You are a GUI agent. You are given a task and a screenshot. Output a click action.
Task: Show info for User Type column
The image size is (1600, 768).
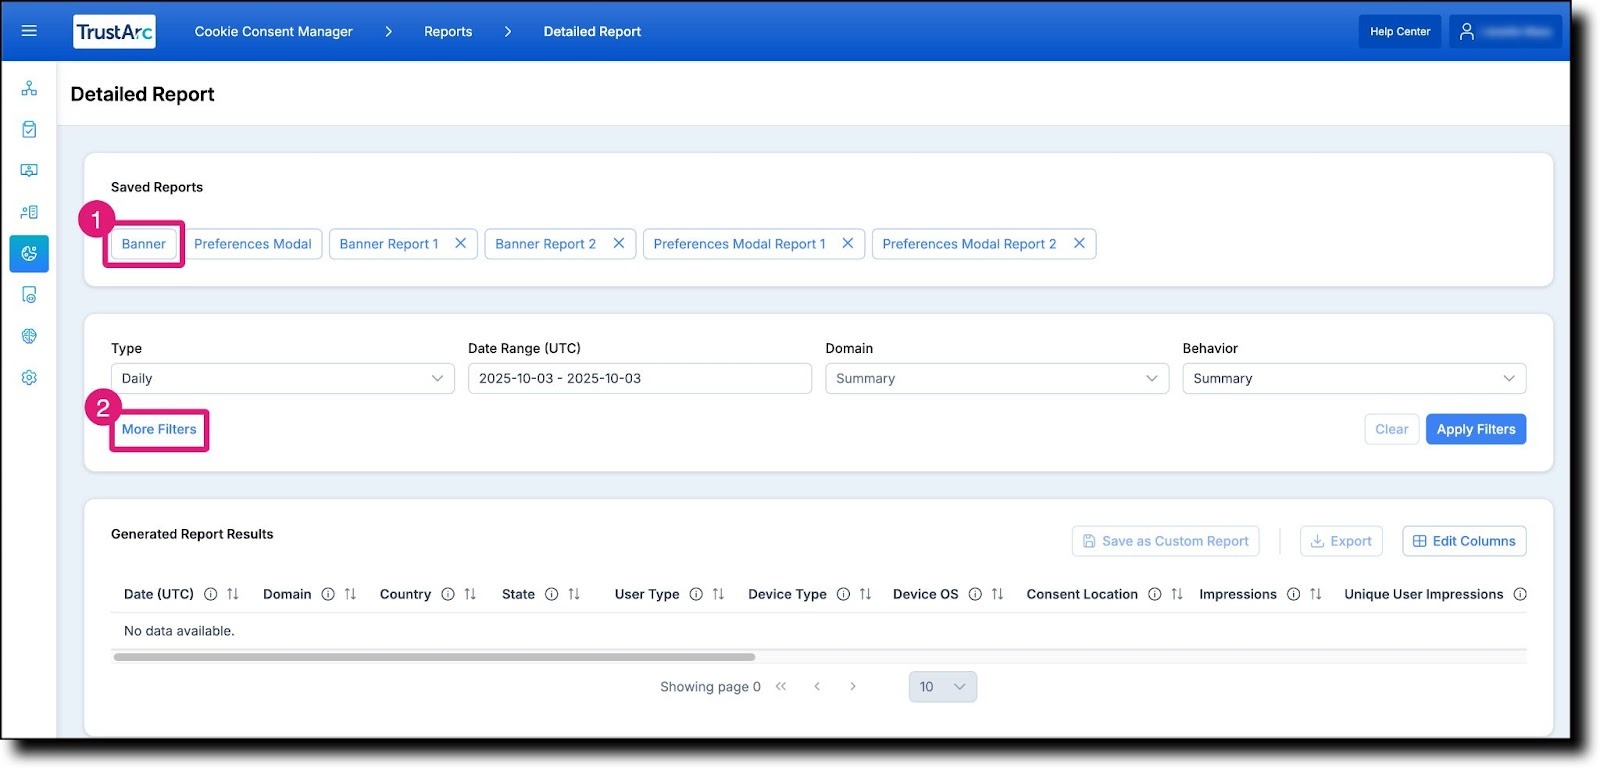tap(696, 594)
